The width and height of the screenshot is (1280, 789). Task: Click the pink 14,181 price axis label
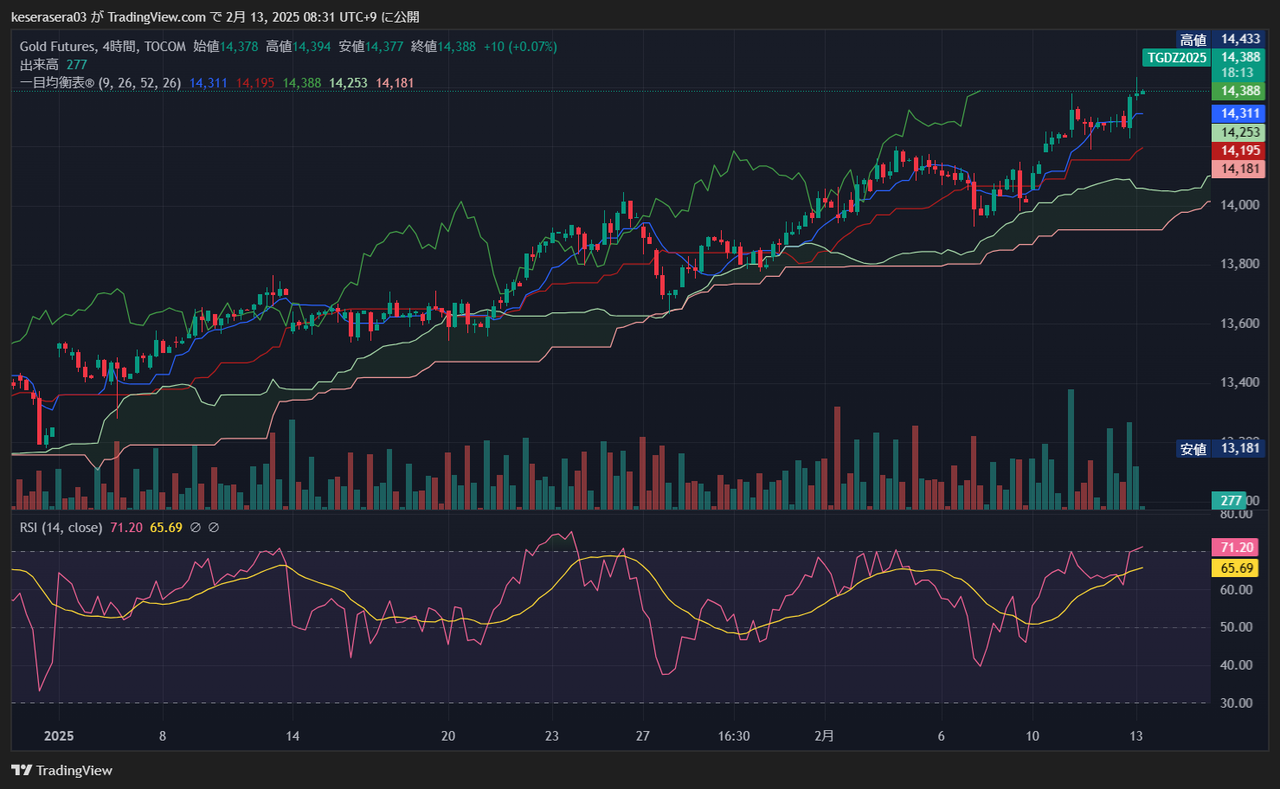click(1239, 169)
